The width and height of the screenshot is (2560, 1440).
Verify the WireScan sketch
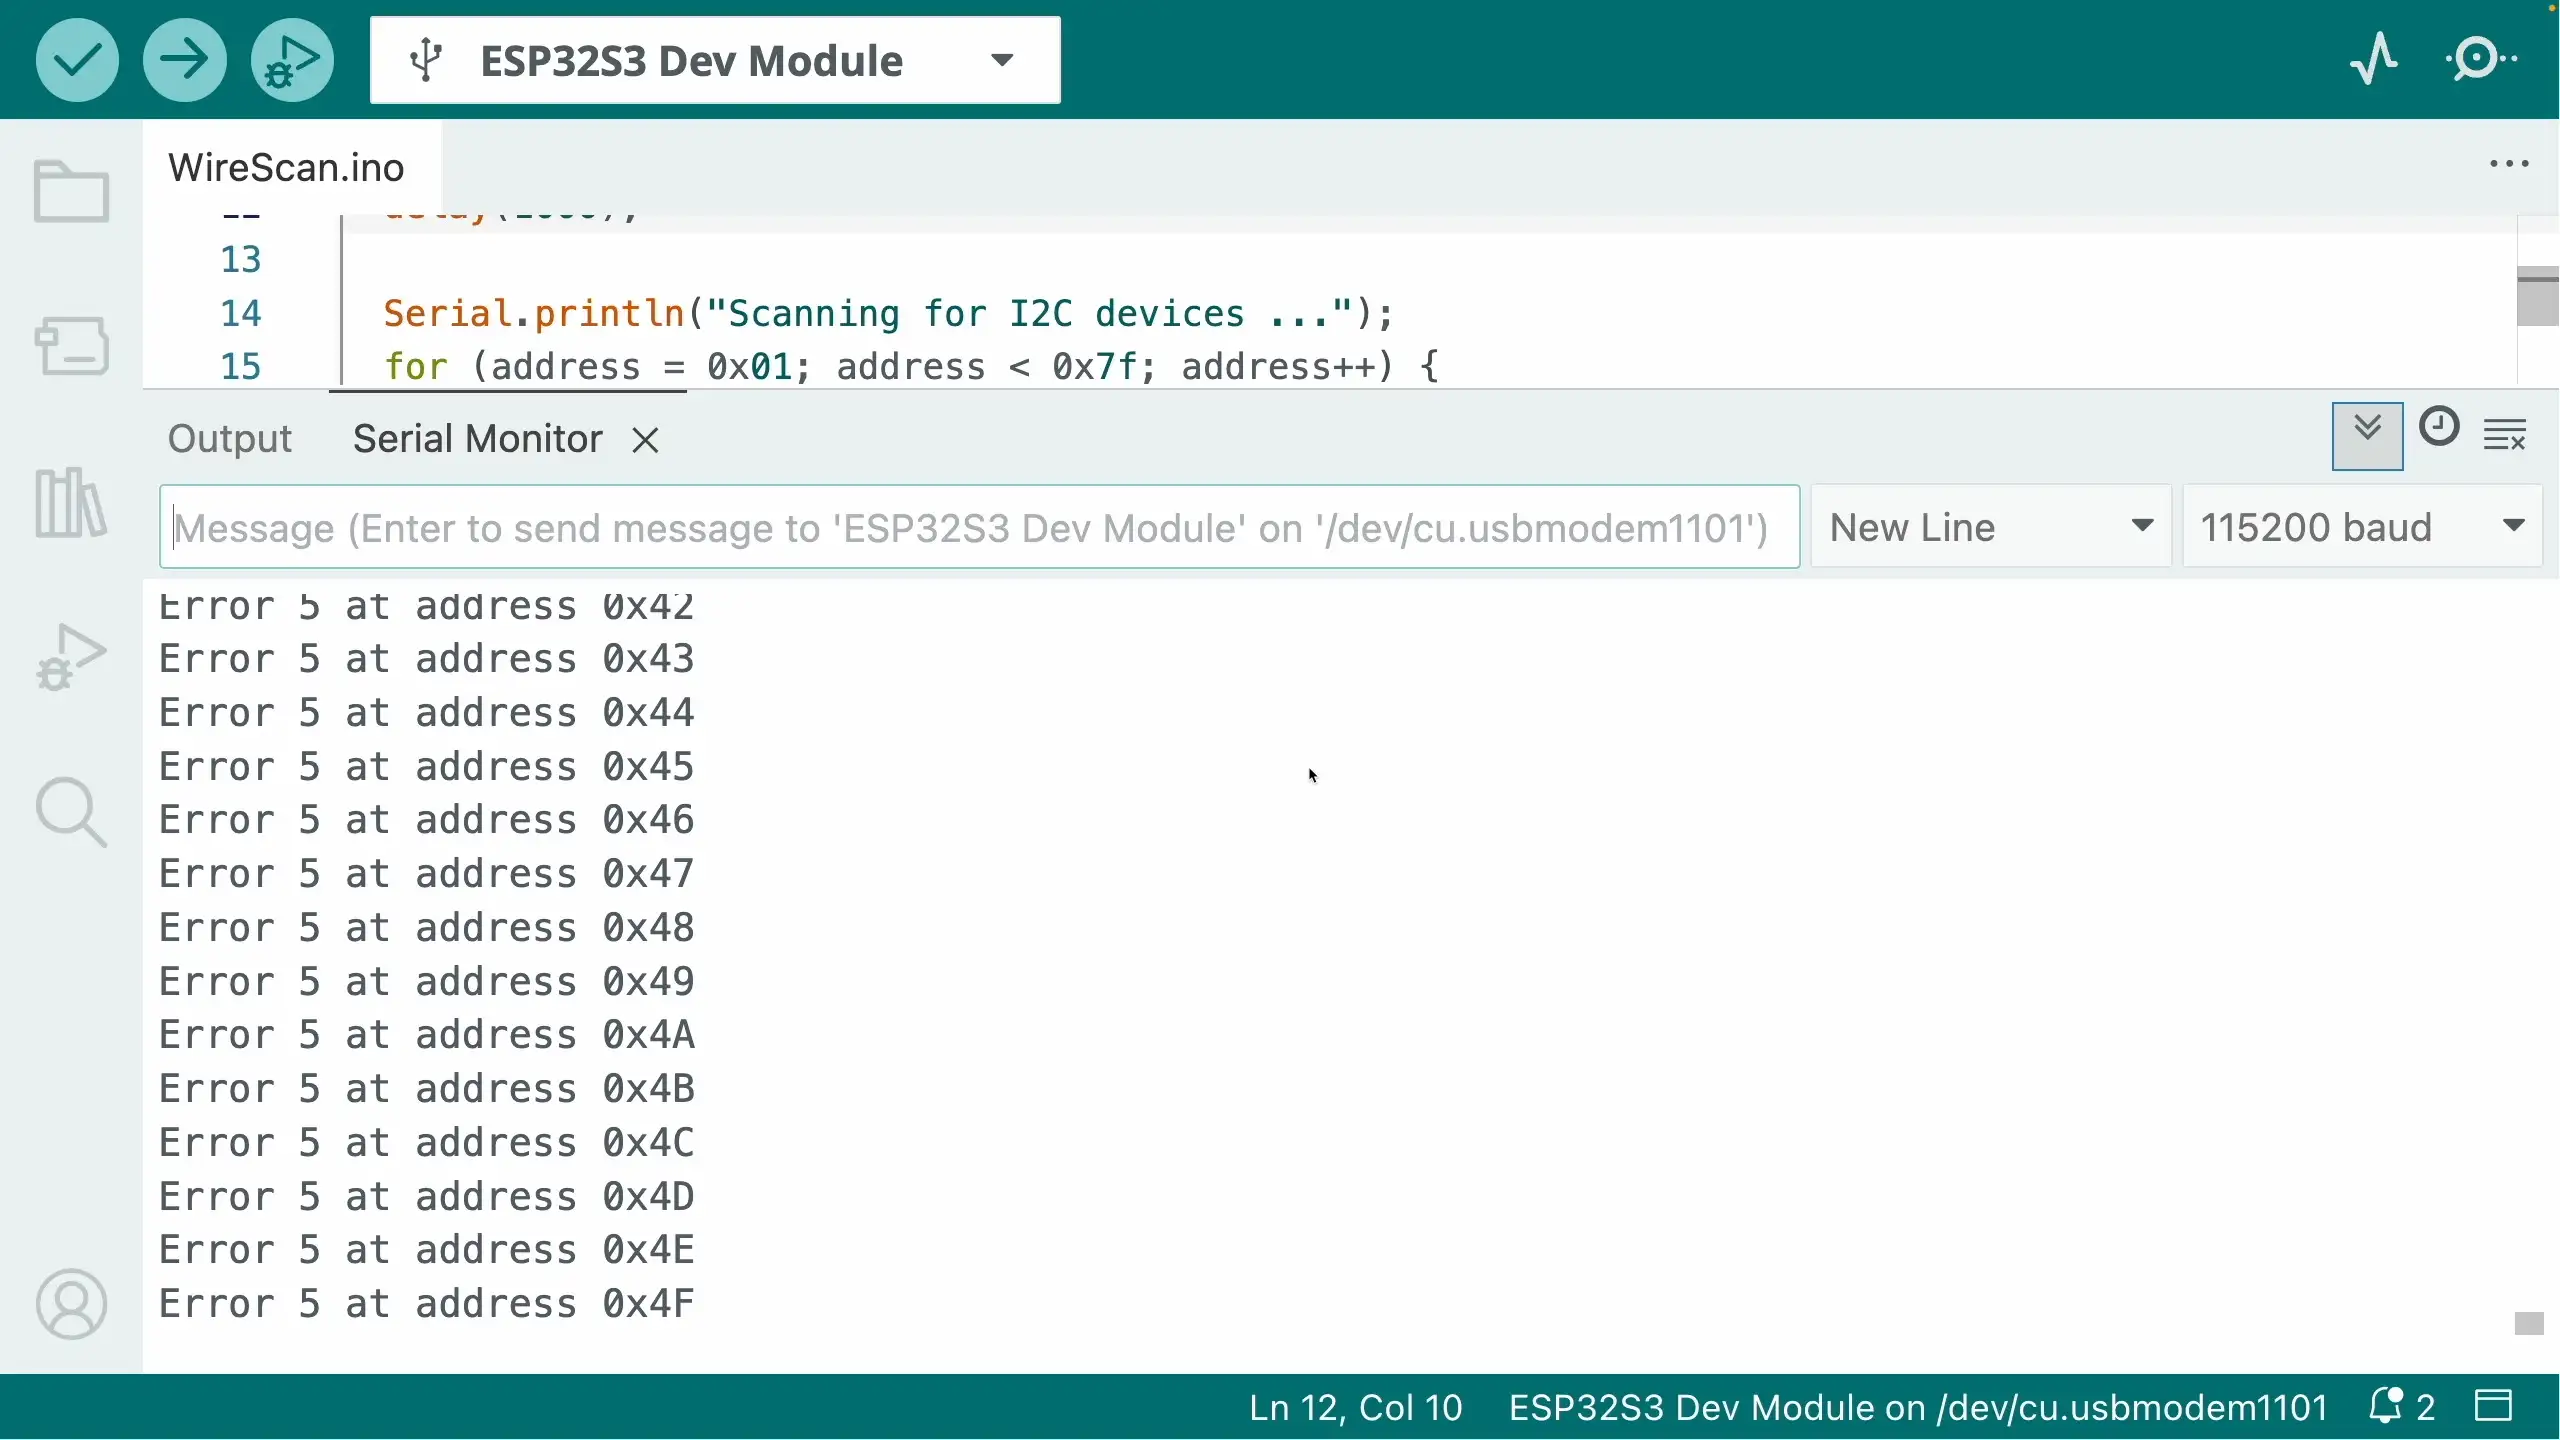(x=75, y=59)
